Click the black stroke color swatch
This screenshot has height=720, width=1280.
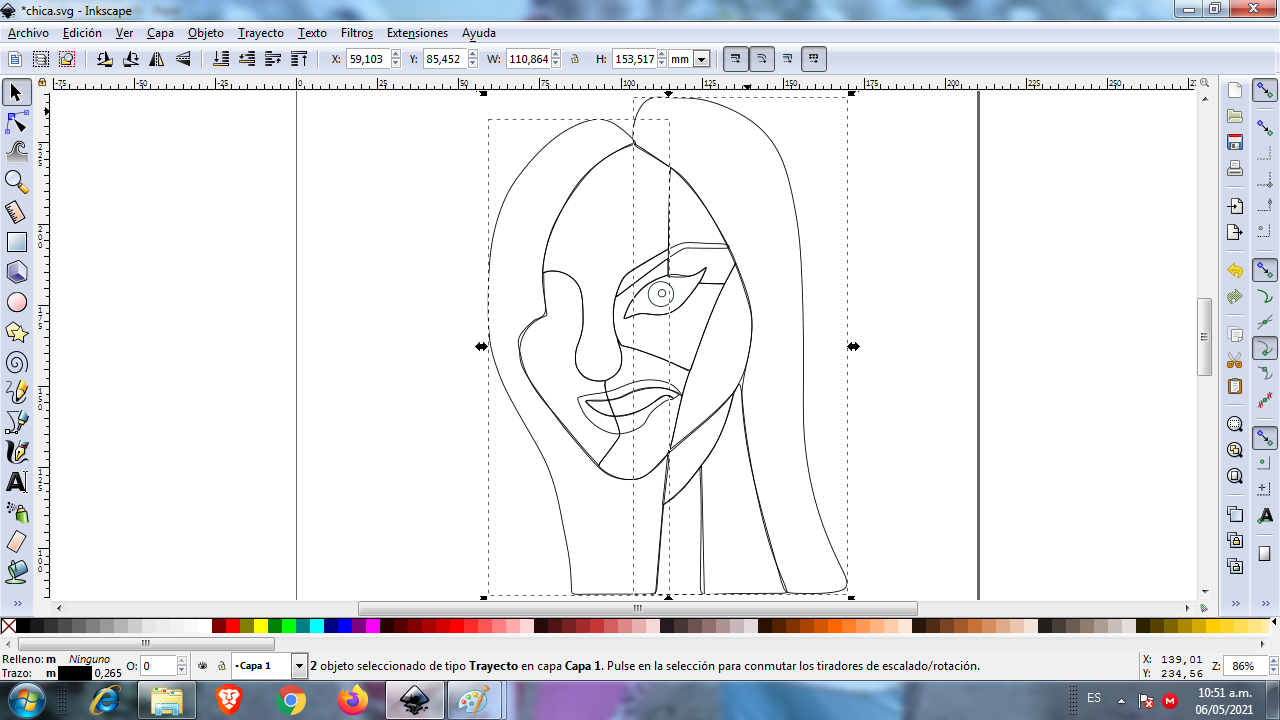tap(75, 673)
